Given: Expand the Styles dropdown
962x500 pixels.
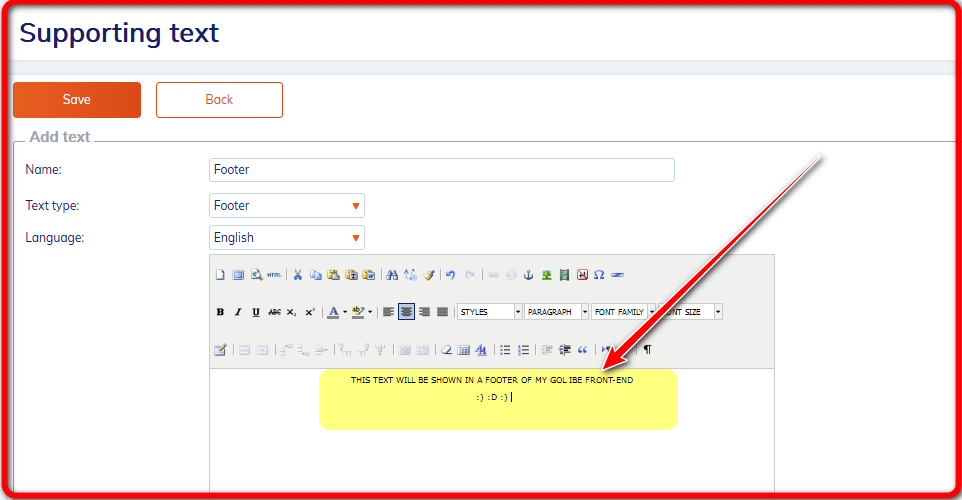Looking at the screenshot, I should click(490, 312).
